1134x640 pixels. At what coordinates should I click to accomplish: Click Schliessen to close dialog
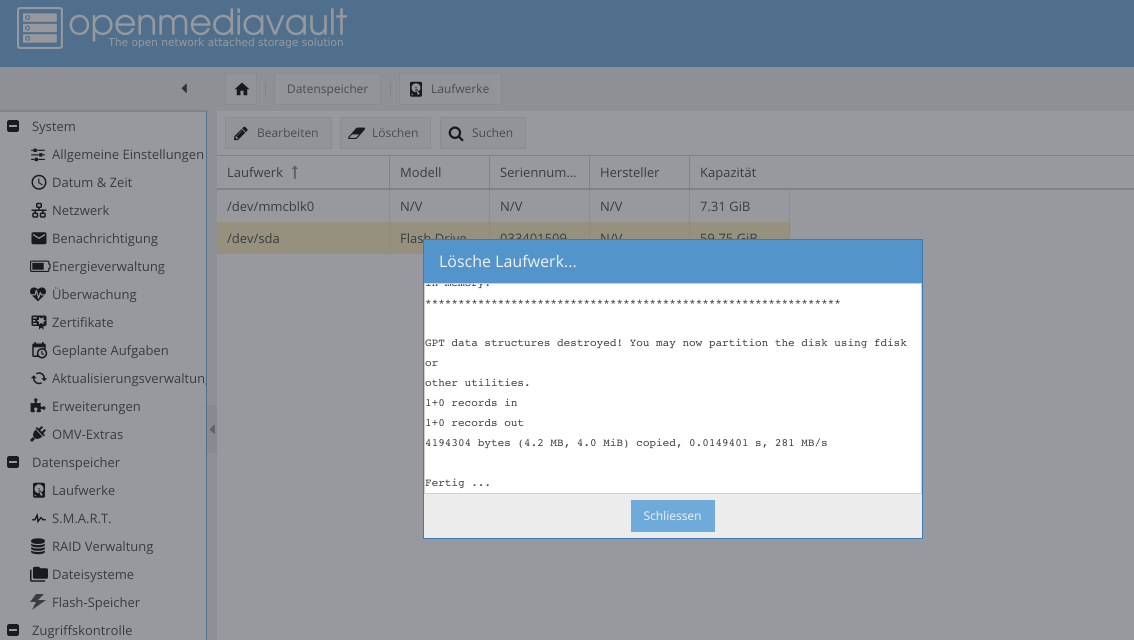(673, 516)
